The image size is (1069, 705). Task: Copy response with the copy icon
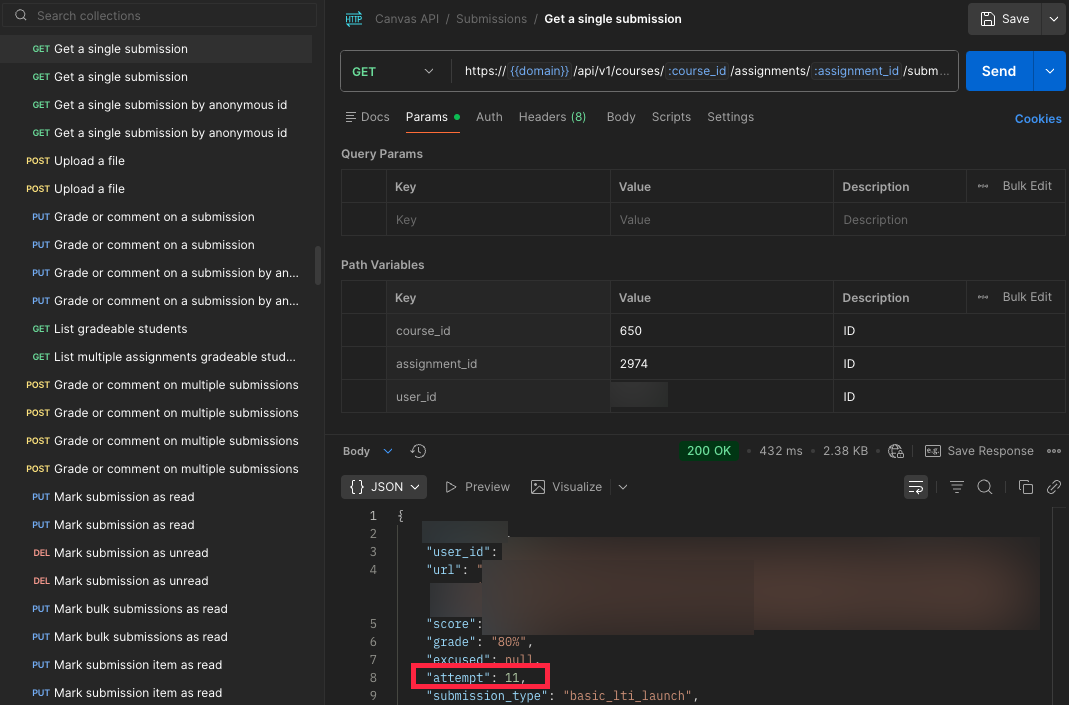(x=1025, y=487)
